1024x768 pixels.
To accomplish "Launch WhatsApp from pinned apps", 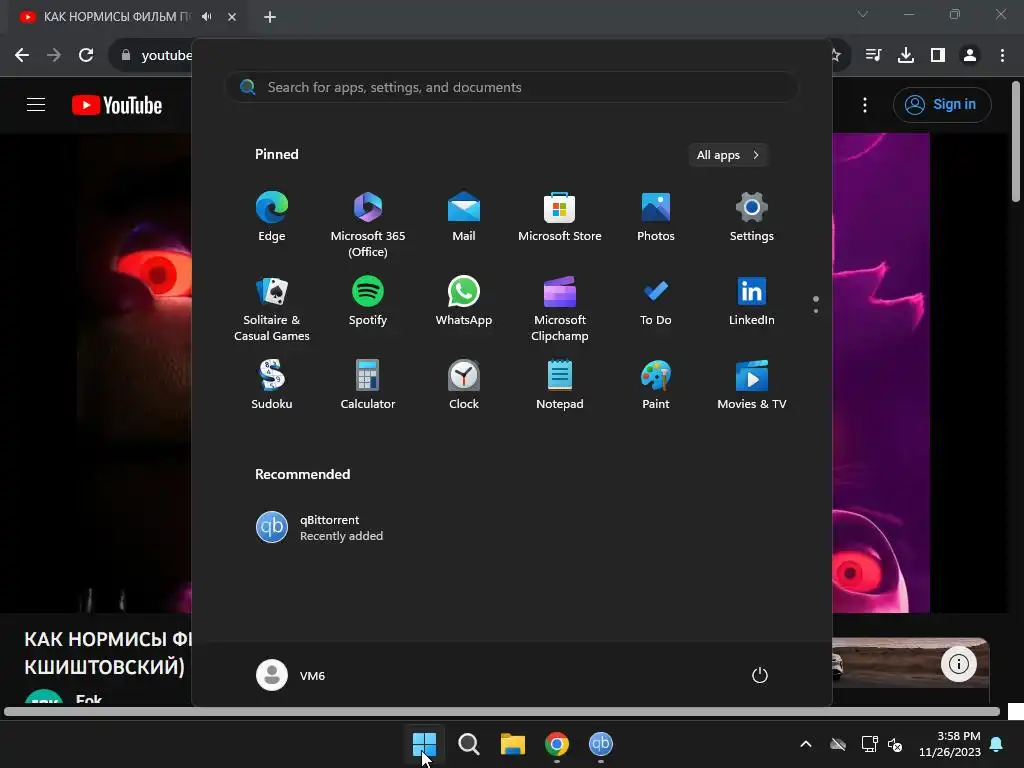I will [464, 301].
